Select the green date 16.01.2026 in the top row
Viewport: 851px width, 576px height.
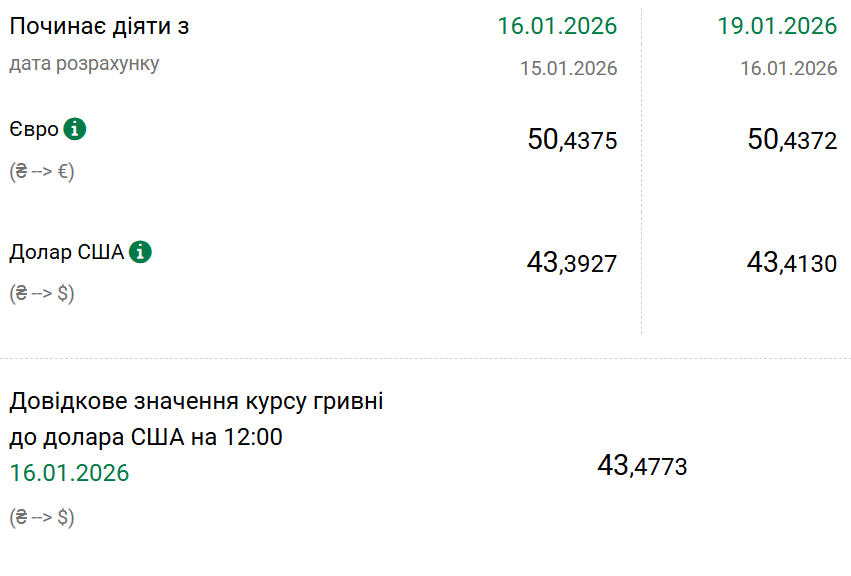click(557, 26)
